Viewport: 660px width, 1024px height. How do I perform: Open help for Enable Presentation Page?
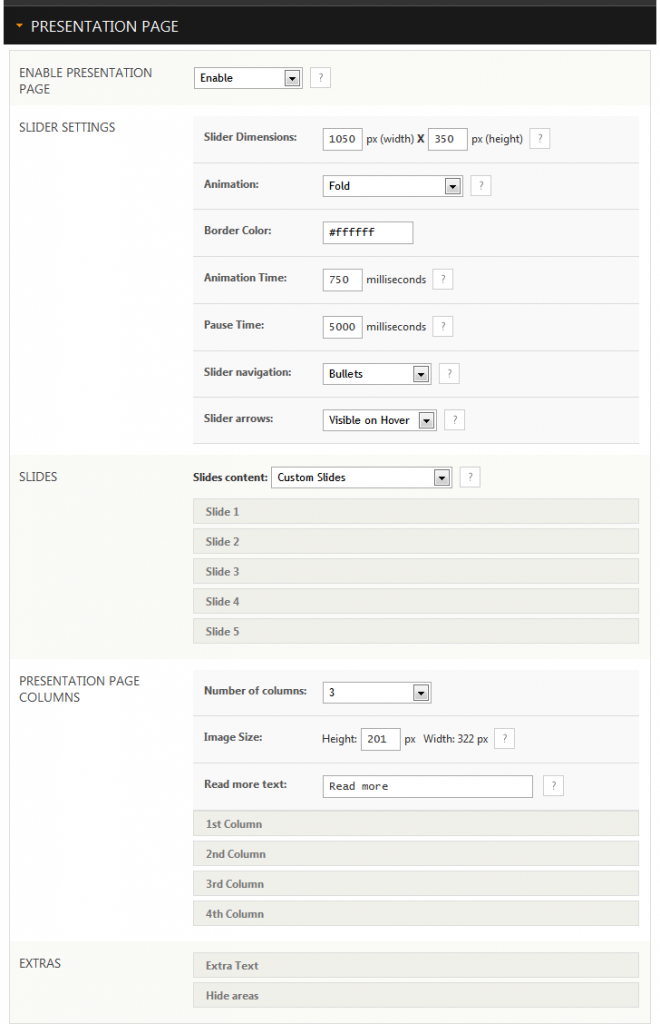(x=320, y=77)
